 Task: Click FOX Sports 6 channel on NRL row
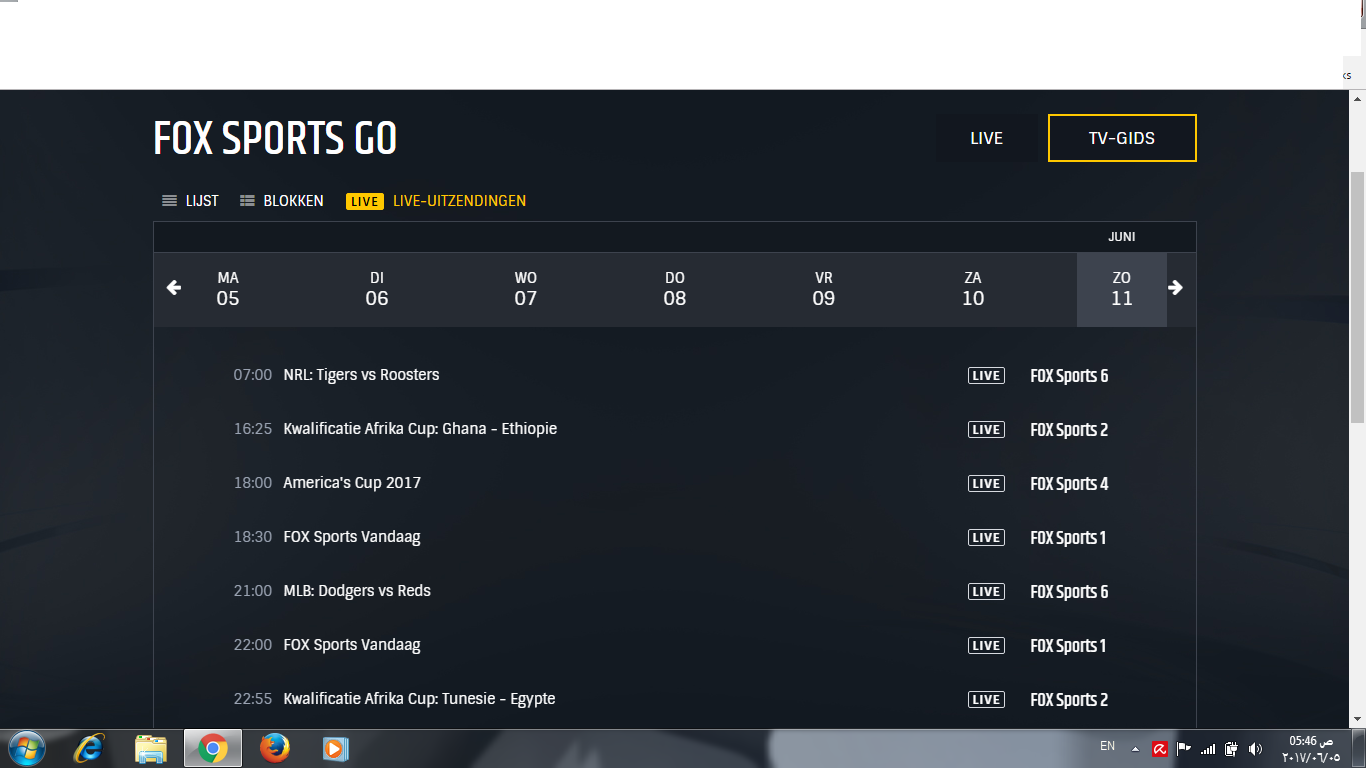pos(1069,376)
